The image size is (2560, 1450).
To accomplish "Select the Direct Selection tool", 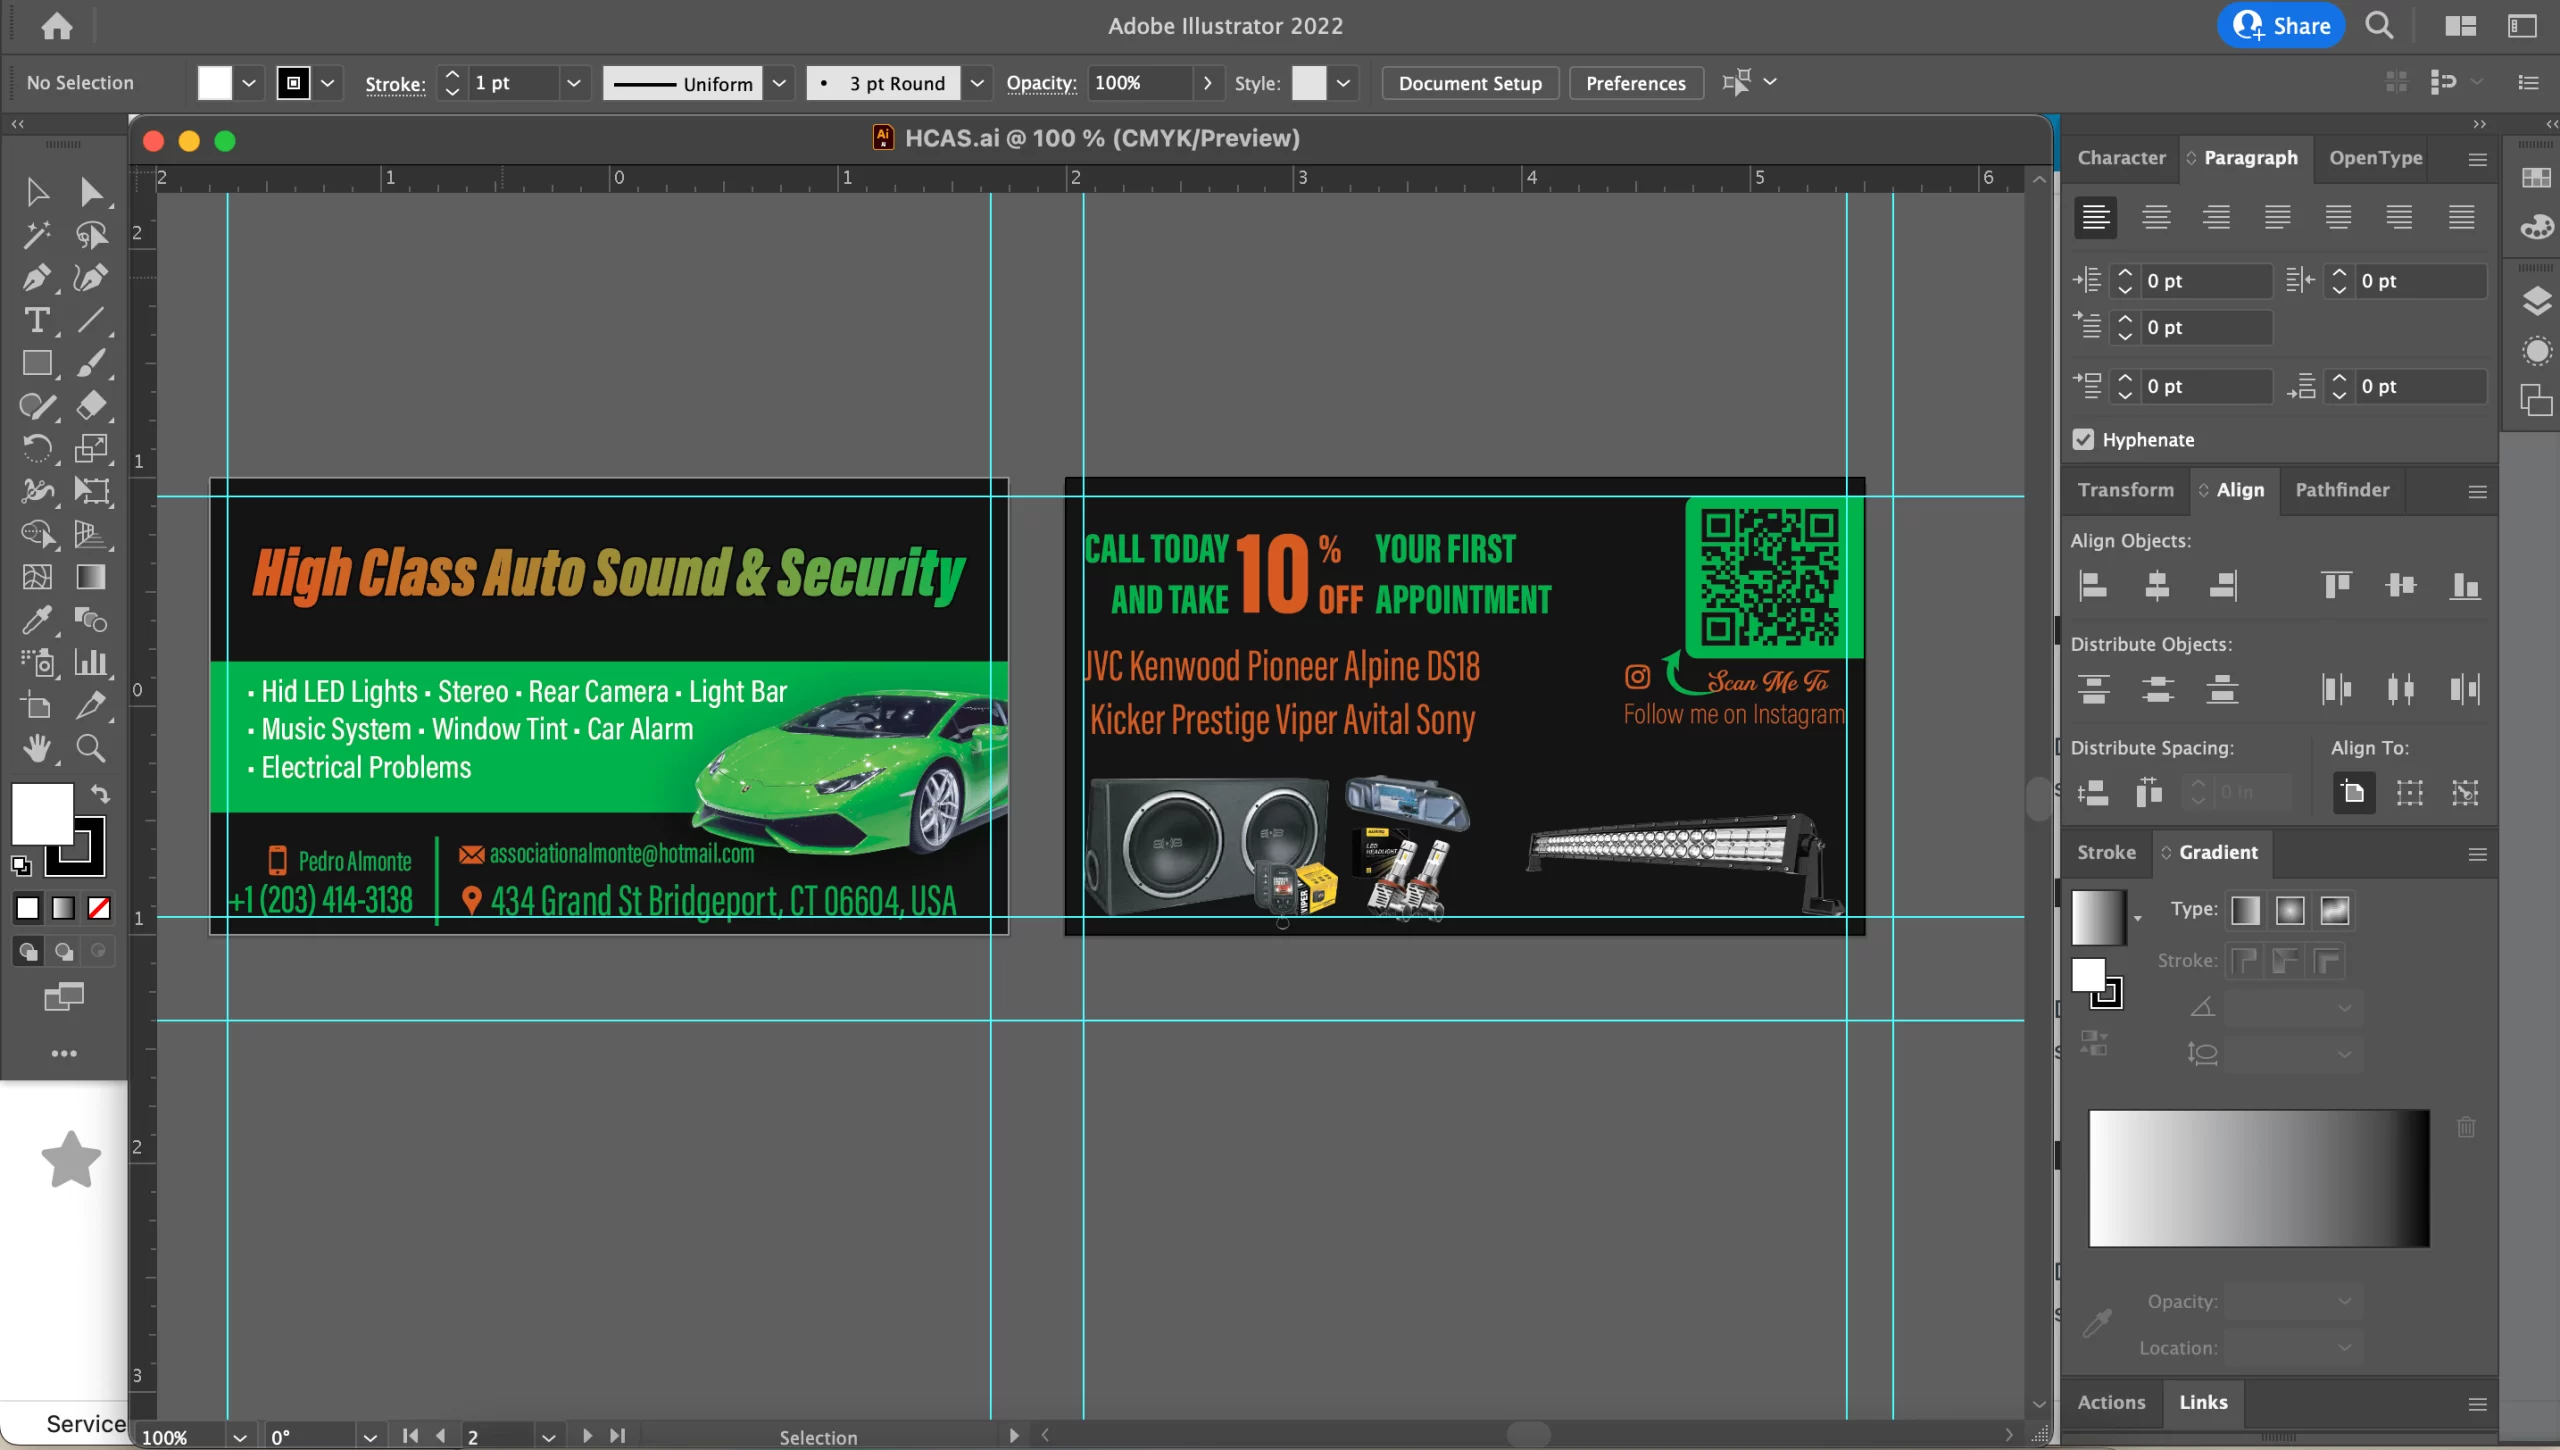I will tap(91, 191).
